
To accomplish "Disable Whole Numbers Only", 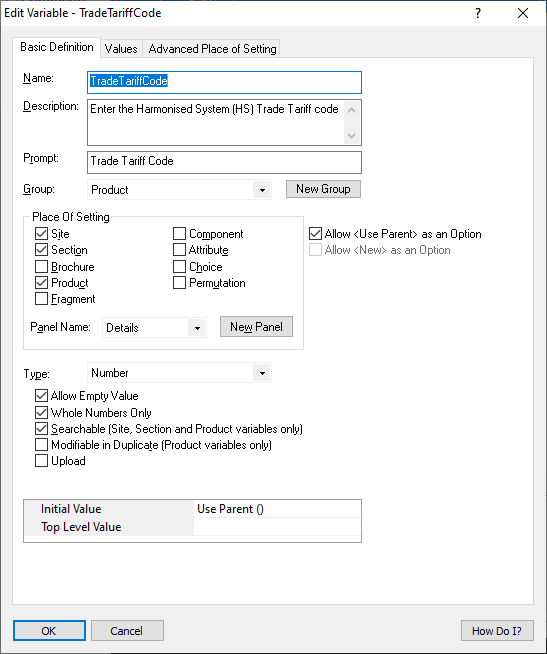I will pyautogui.click(x=41, y=413).
